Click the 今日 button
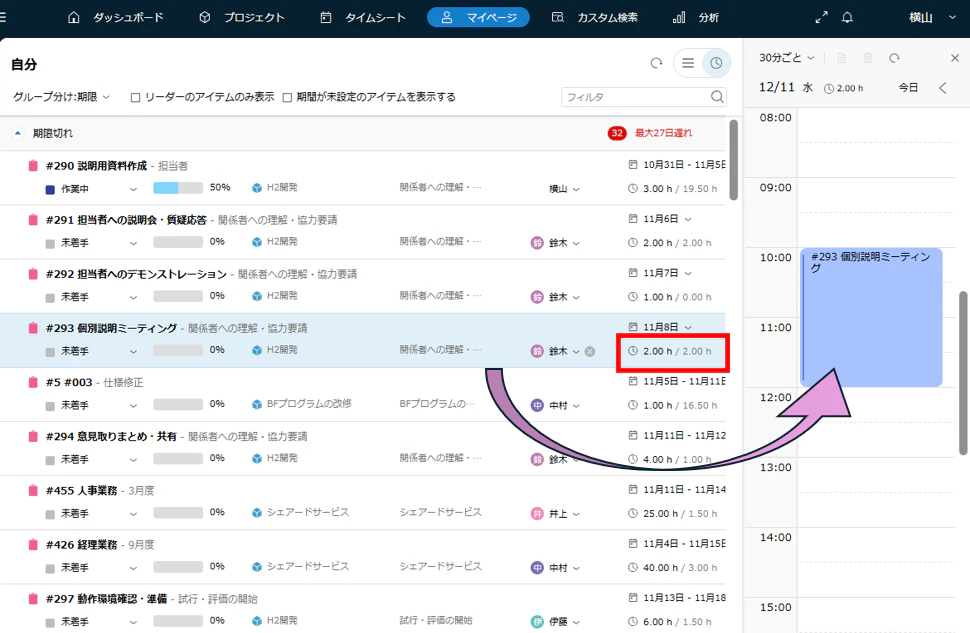Screen dimensions: 970x633 pyautogui.click(x=908, y=88)
